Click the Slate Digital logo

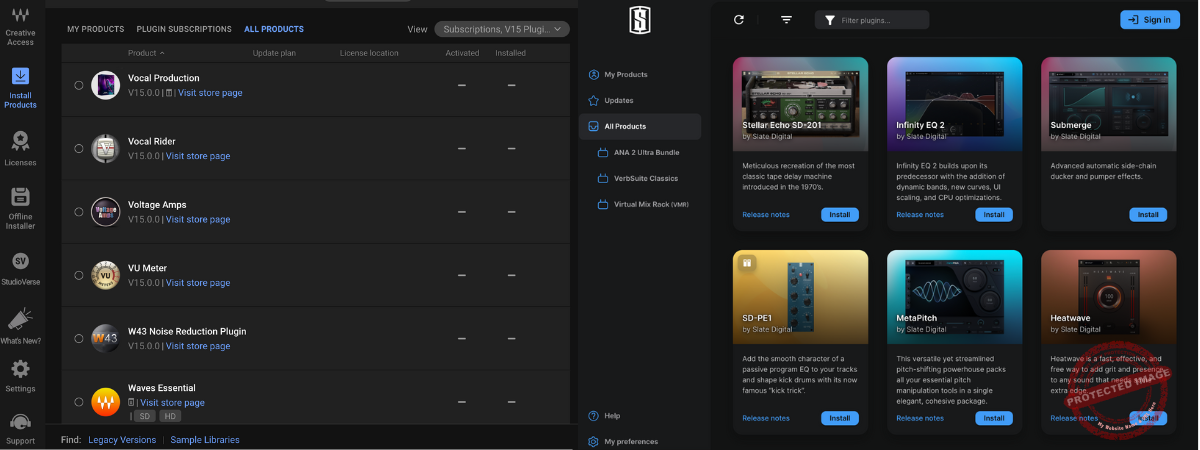(641, 20)
